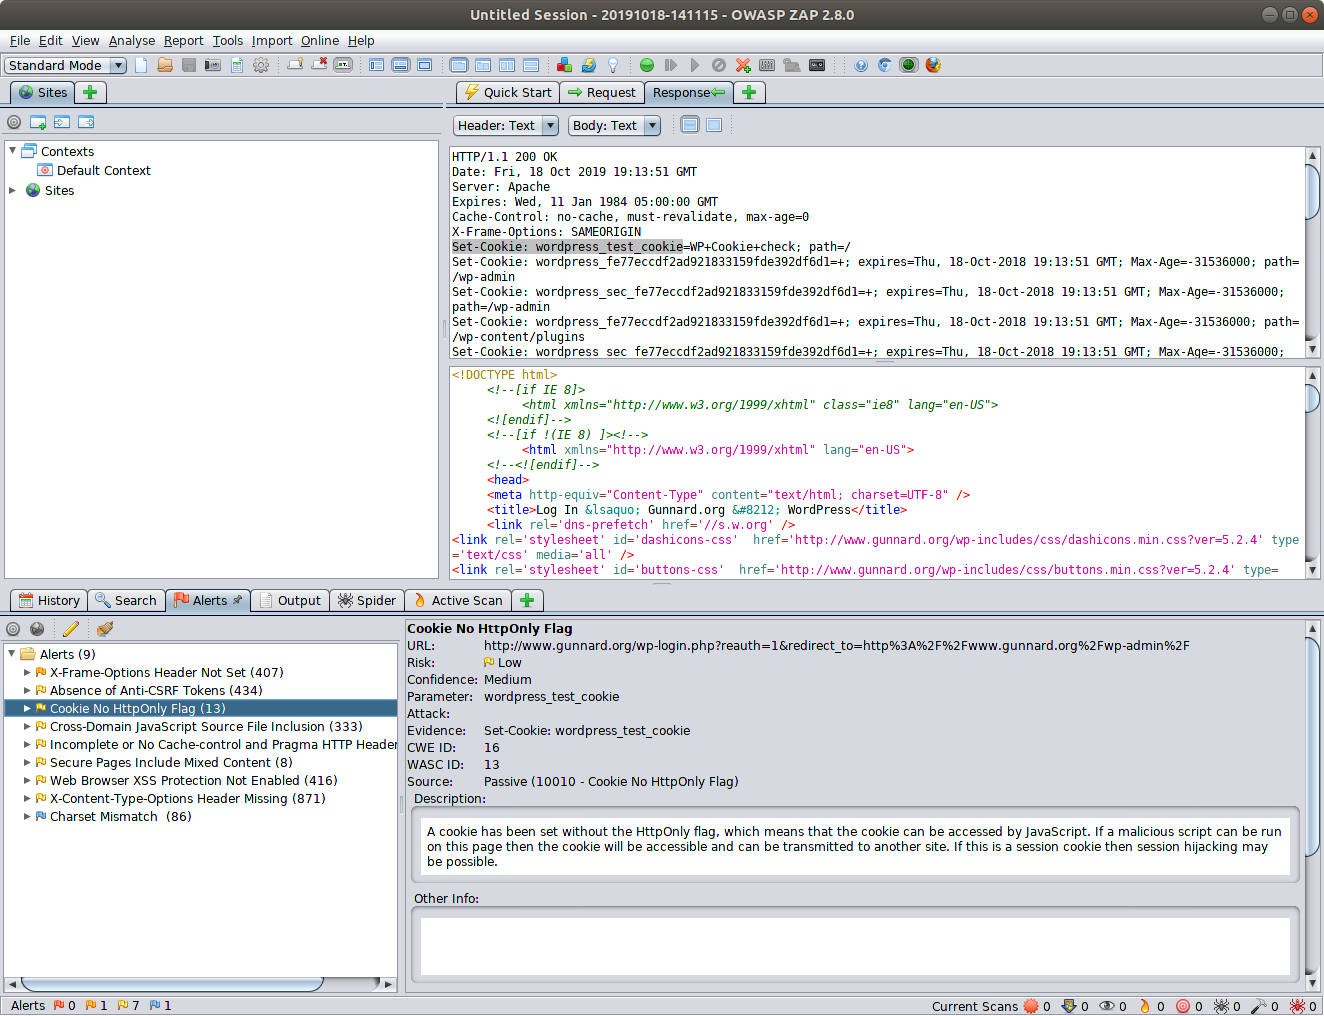Click the snapshot session icon
The image size is (1324, 1016).
click(x=213, y=65)
